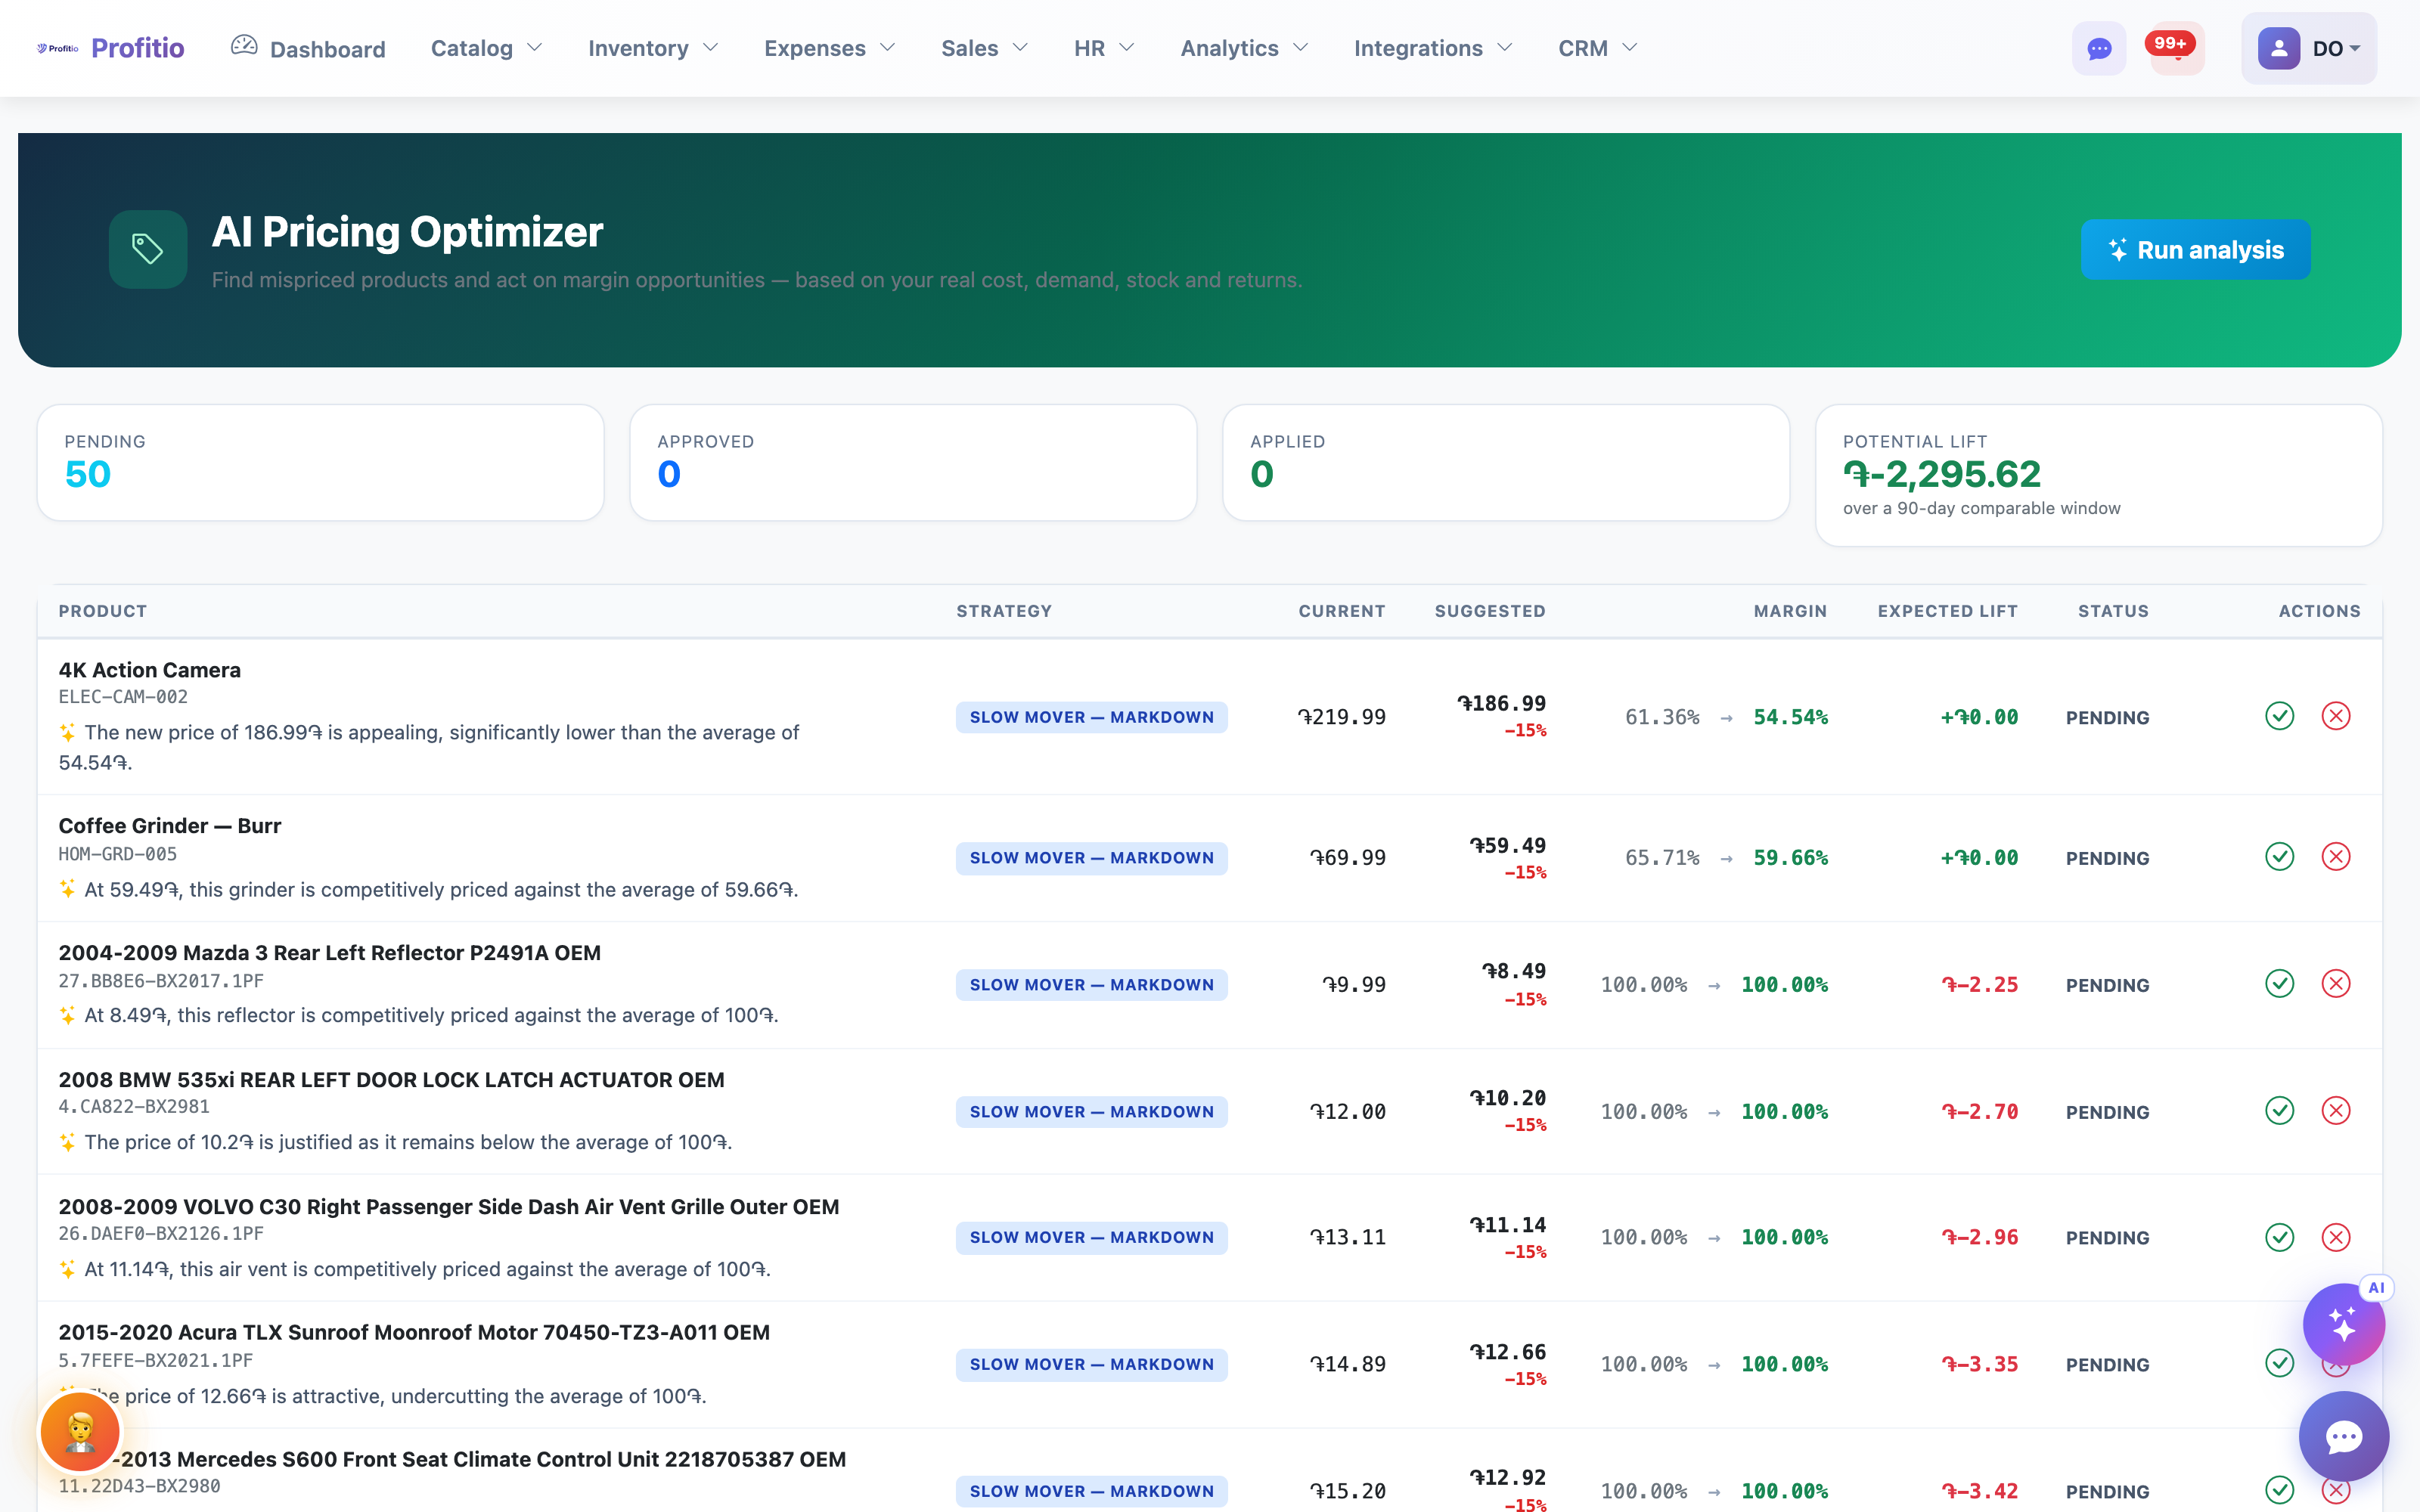Reject the BMW 535xi door lock actuator suggestion
Screen dimensions: 2420x1512
(x=2336, y=1111)
